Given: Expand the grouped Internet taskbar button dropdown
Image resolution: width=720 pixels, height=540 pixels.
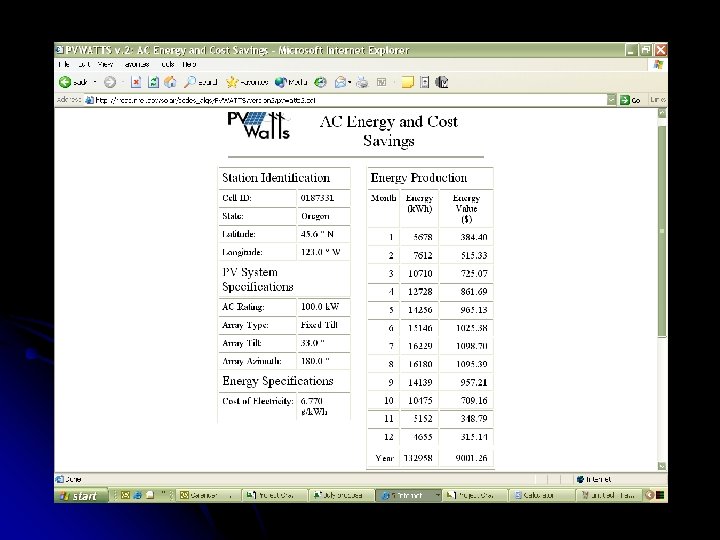Looking at the screenshot, I should [x=438, y=495].
